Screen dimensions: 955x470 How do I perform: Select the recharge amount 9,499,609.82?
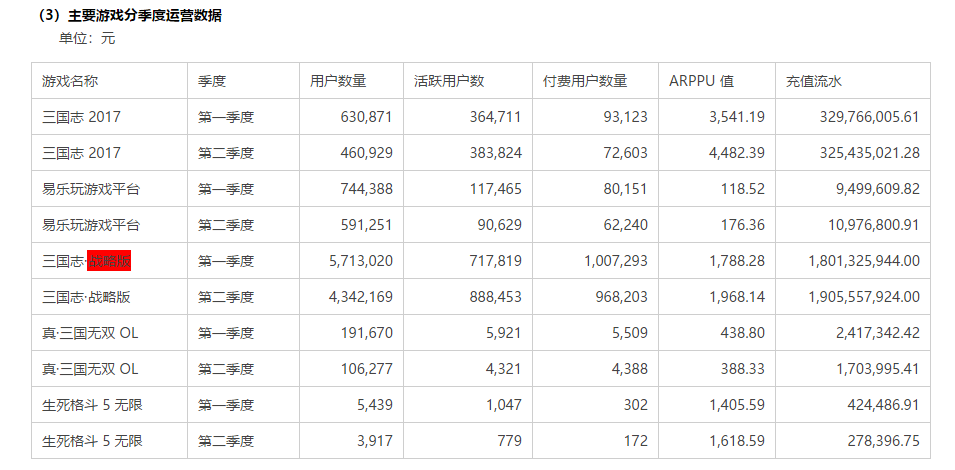tap(878, 189)
